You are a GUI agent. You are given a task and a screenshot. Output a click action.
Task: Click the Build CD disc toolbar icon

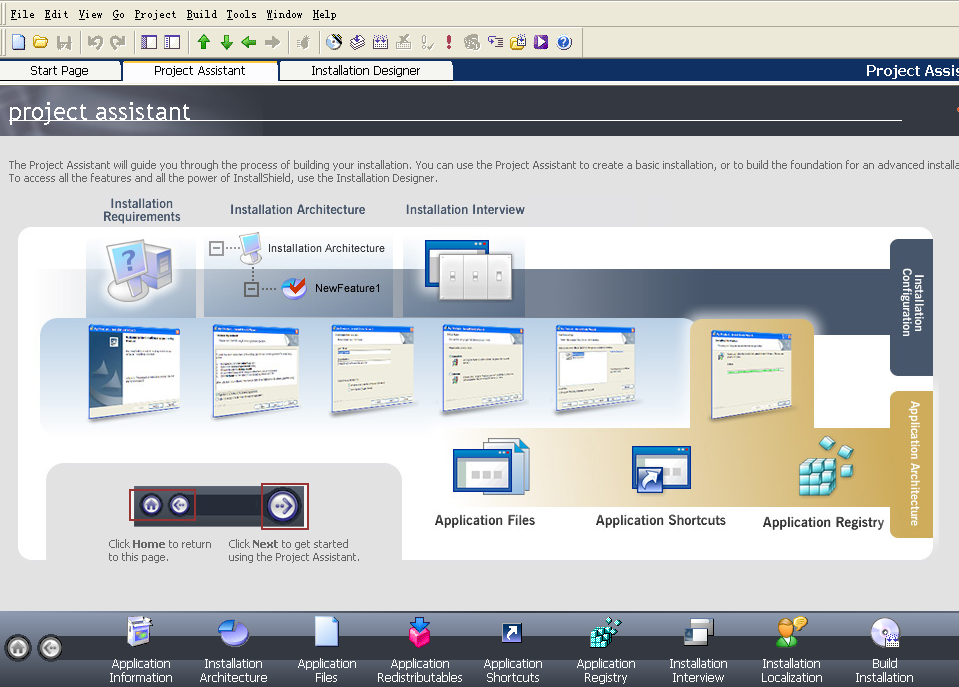(x=334, y=42)
